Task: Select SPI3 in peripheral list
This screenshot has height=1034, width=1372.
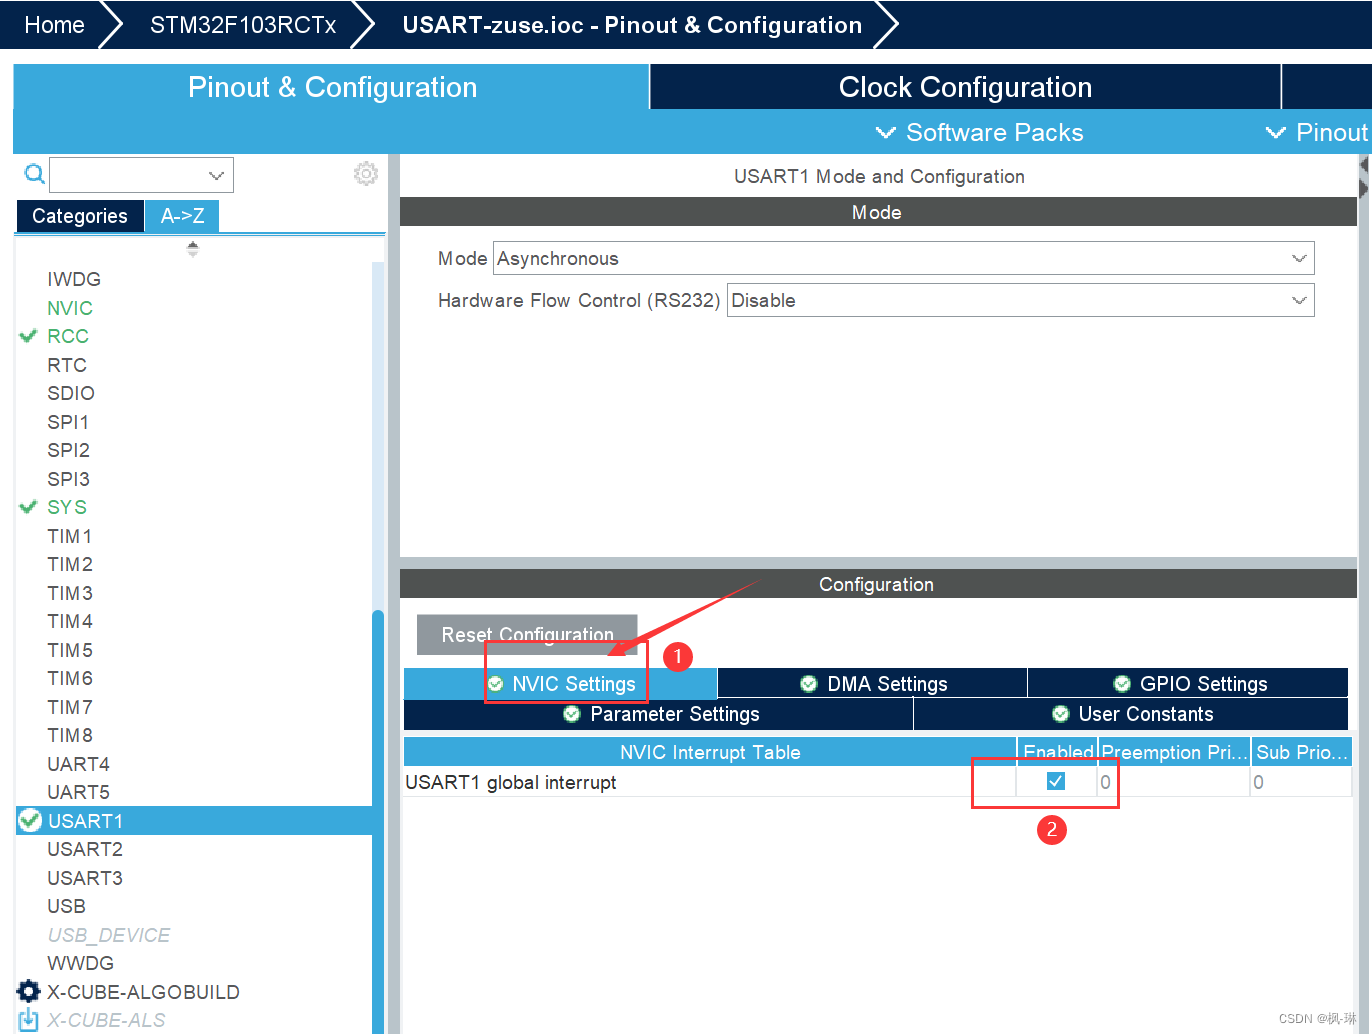Action: 68,479
